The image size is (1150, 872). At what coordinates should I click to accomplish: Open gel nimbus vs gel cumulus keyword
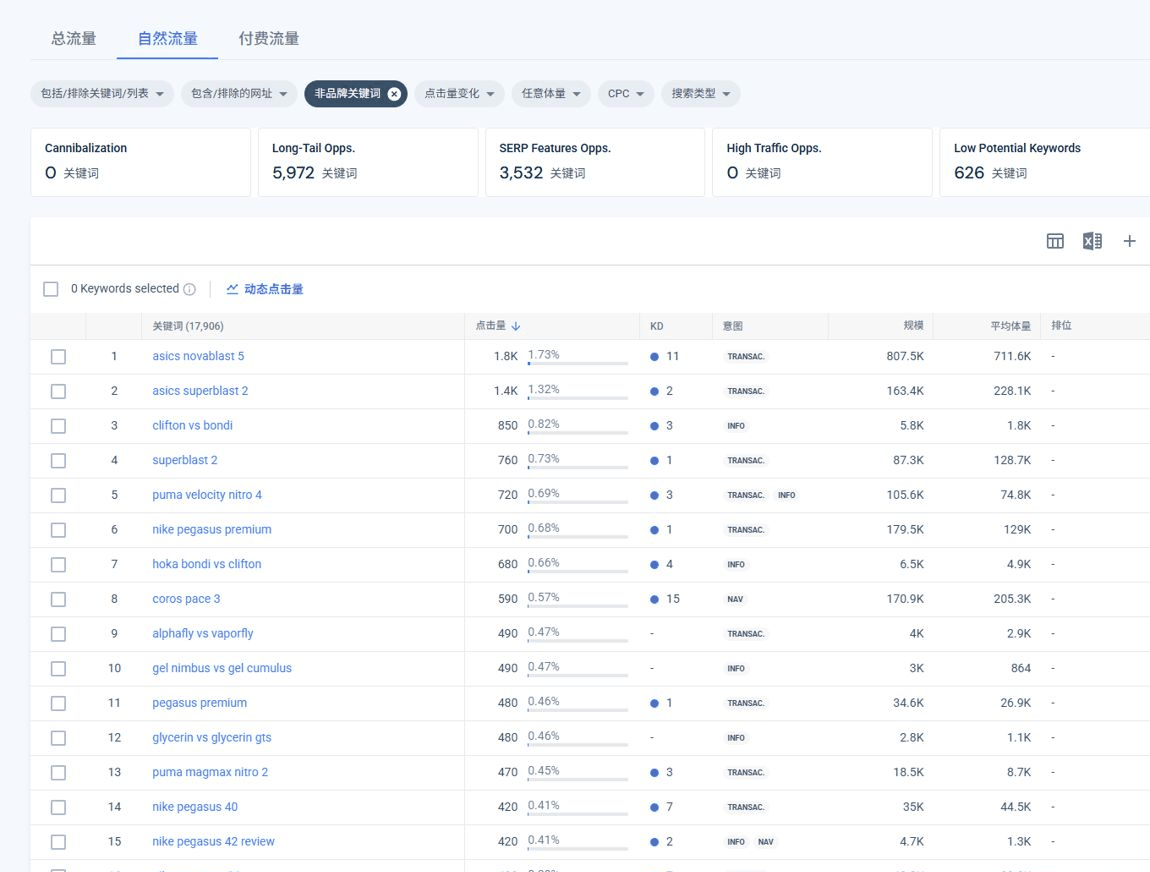coord(221,668)
